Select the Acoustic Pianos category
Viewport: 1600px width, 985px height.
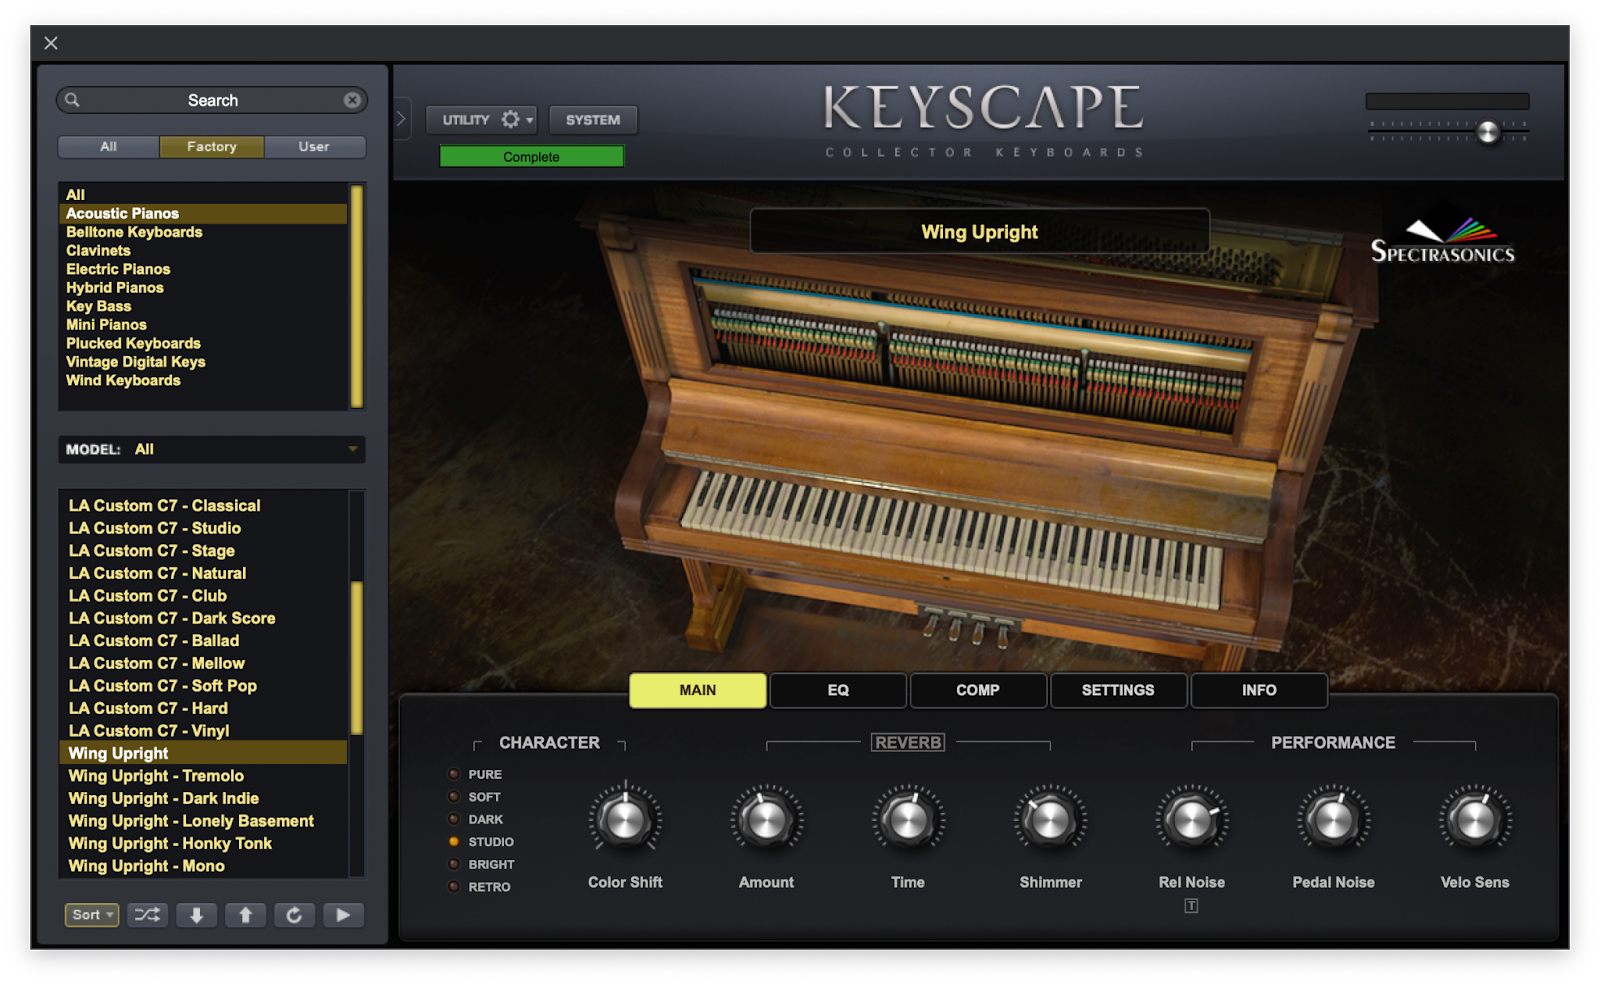pos(204,214)
